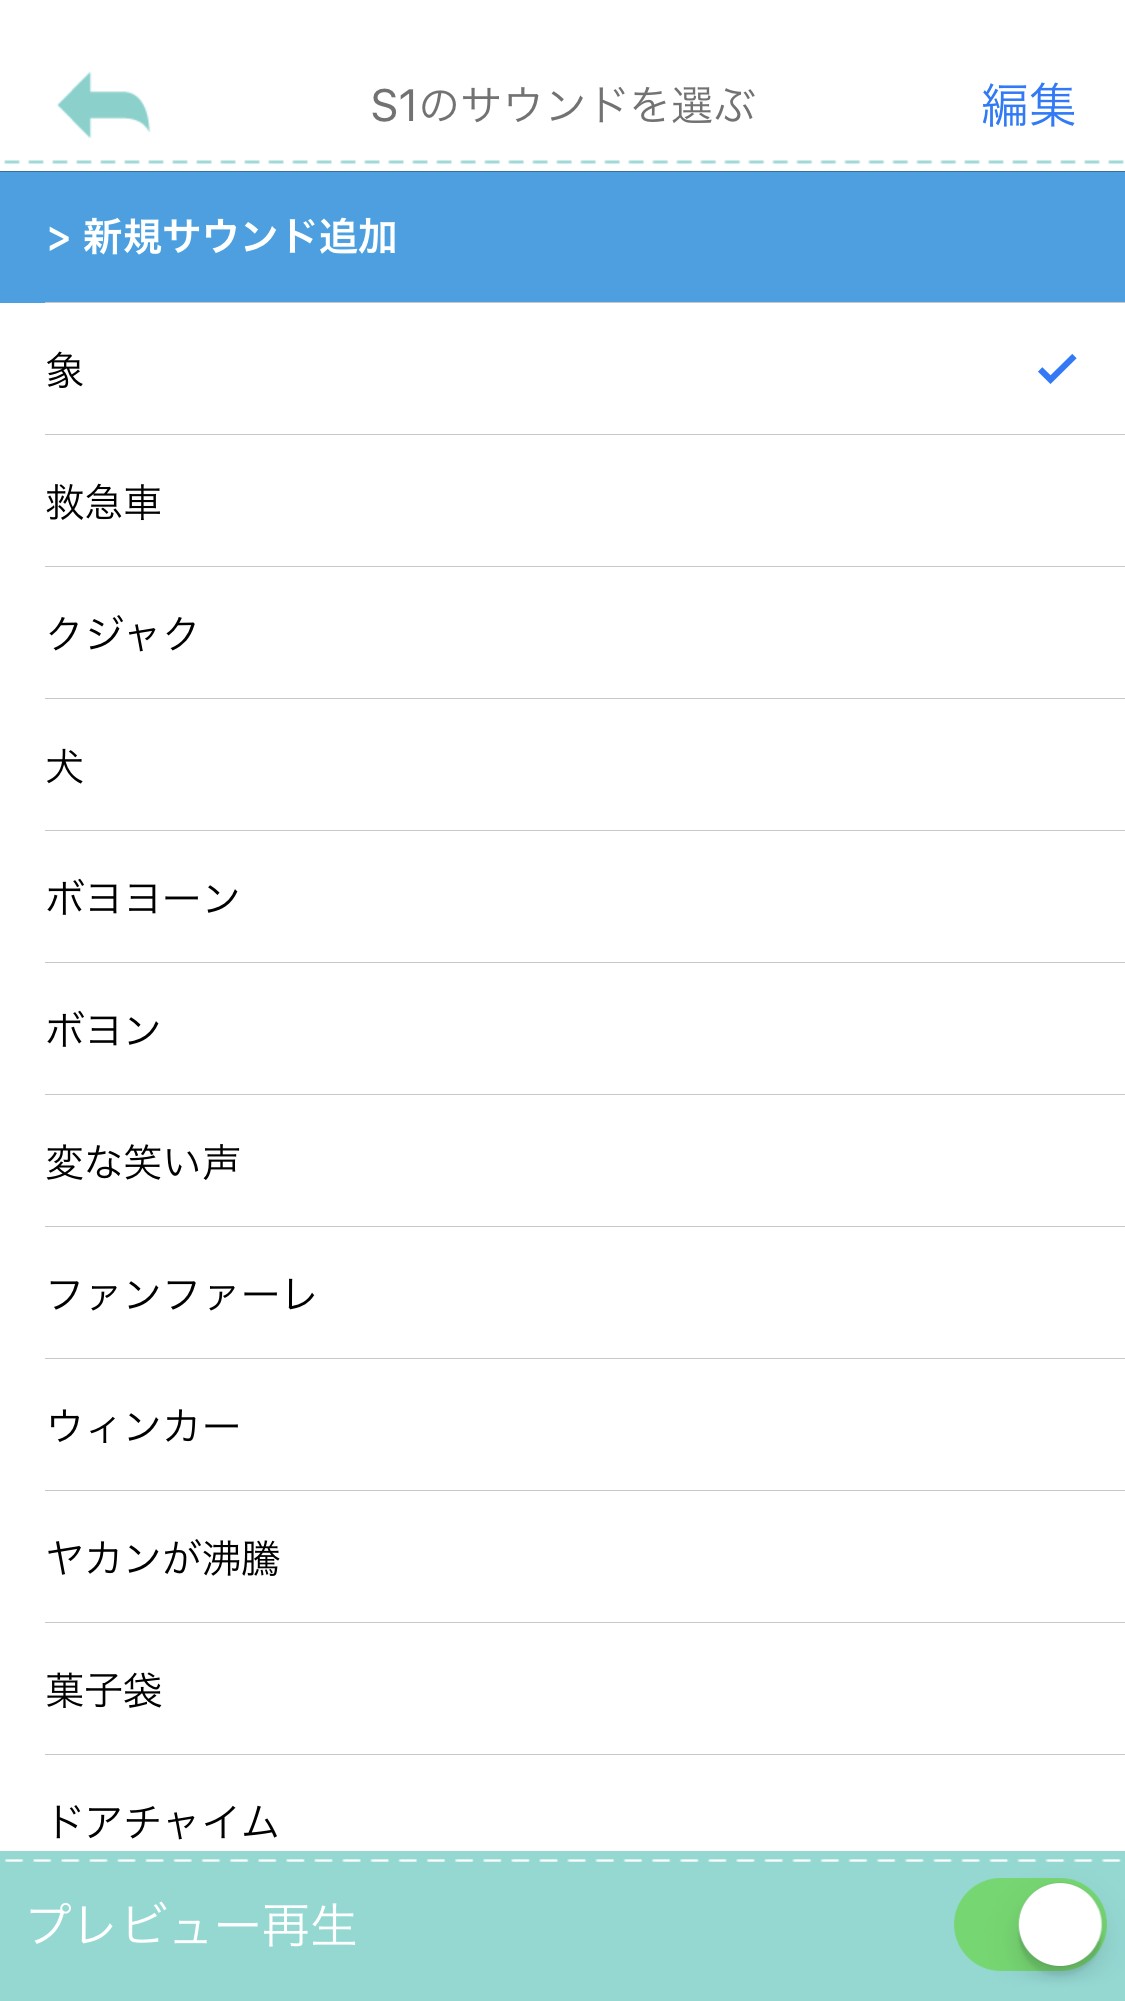Pick the ファンファーレ sound

(x=182, y=1294)
